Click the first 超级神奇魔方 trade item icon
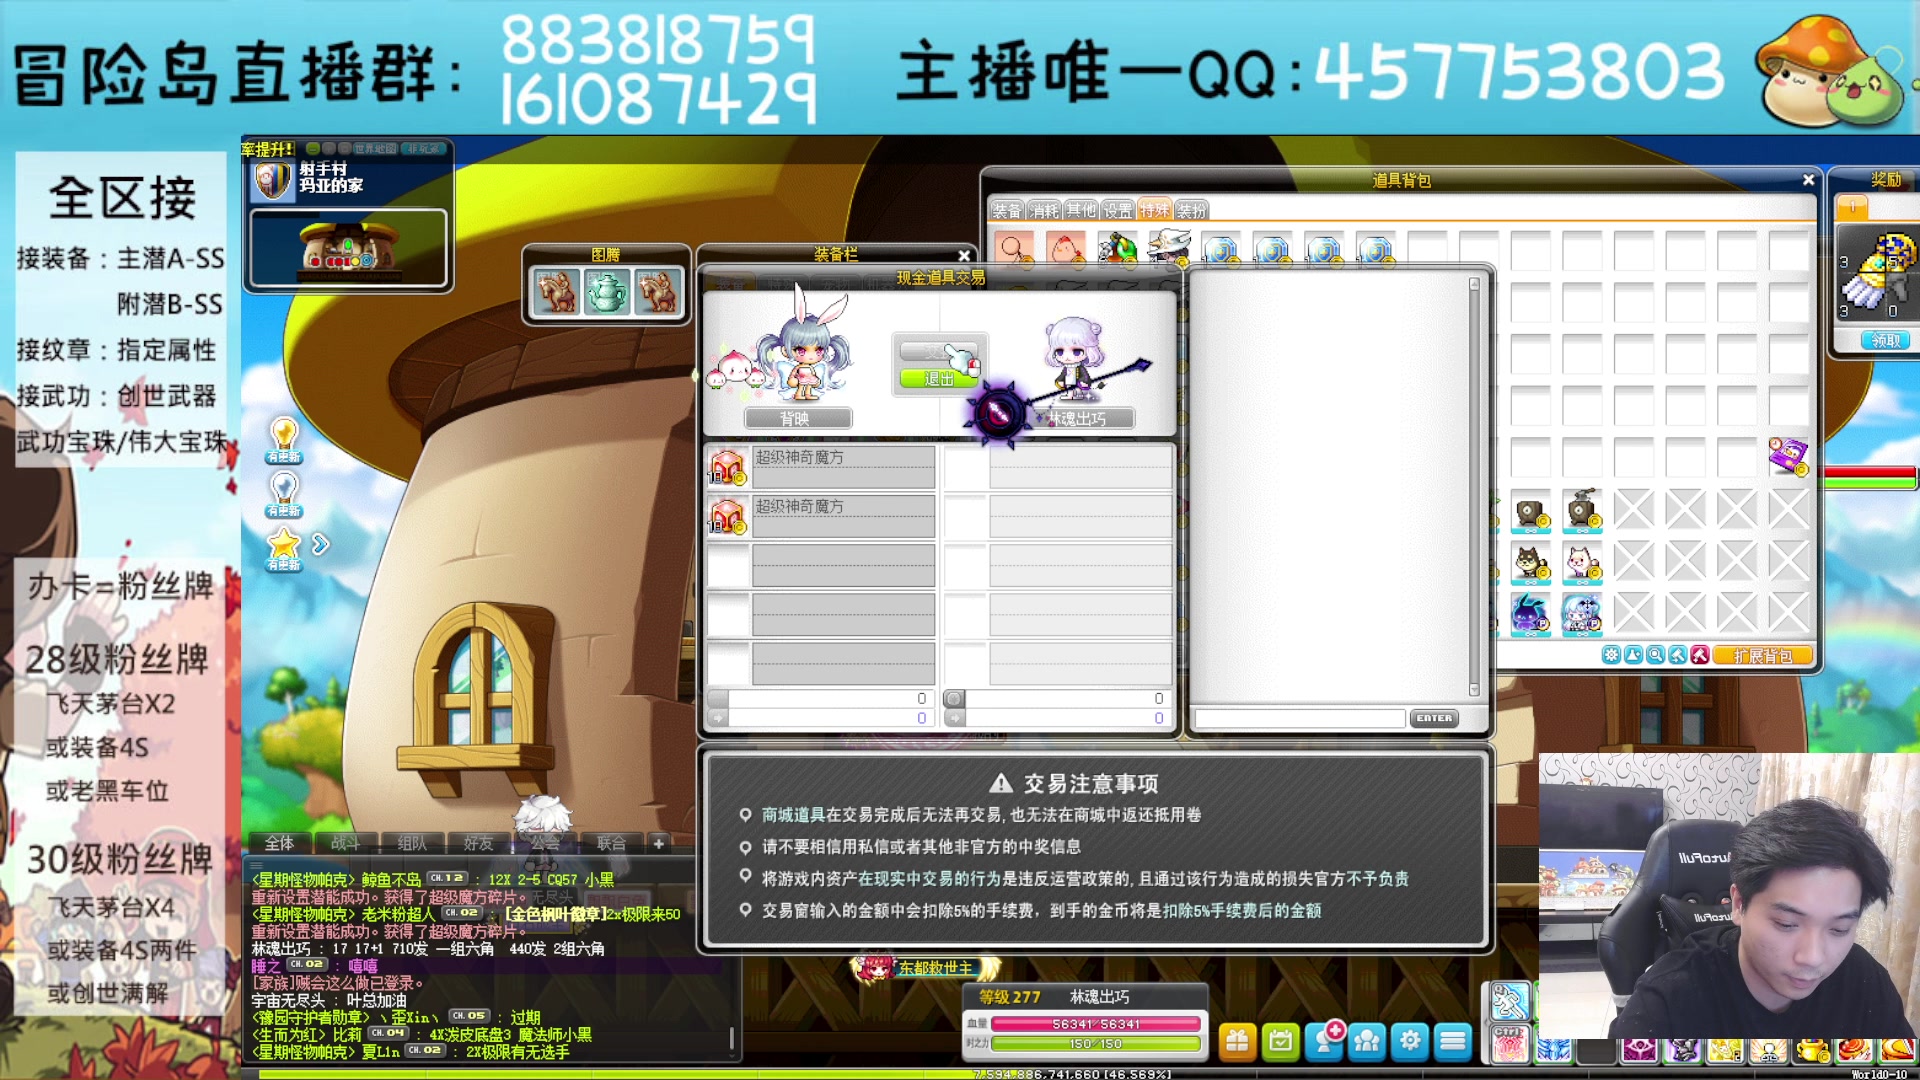 (x=727, y=467)
